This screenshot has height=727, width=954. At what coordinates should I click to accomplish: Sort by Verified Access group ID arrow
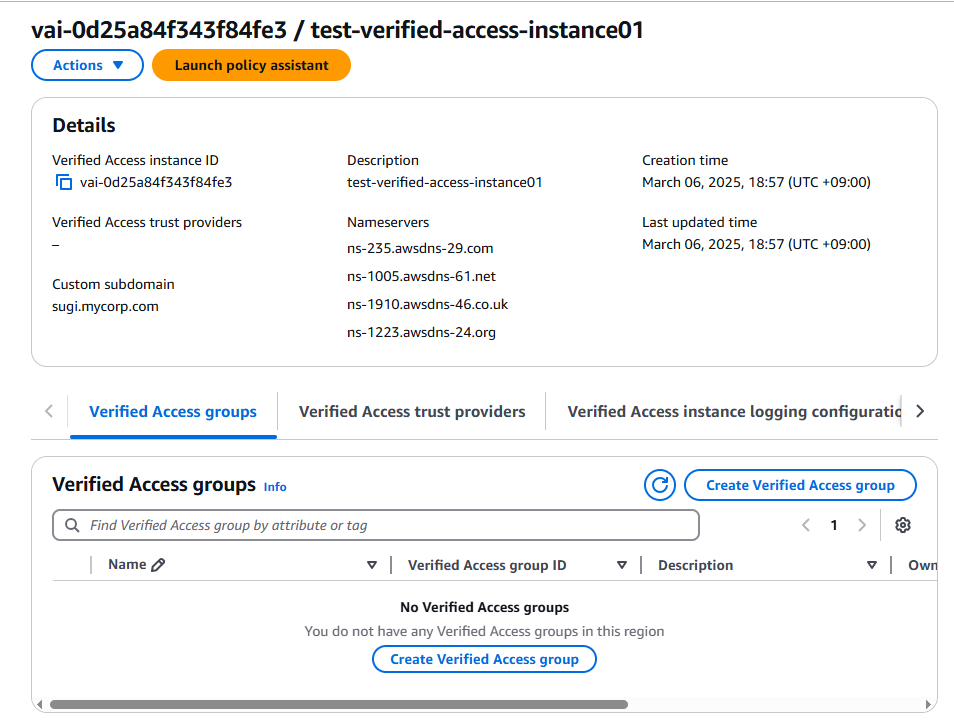622,565
